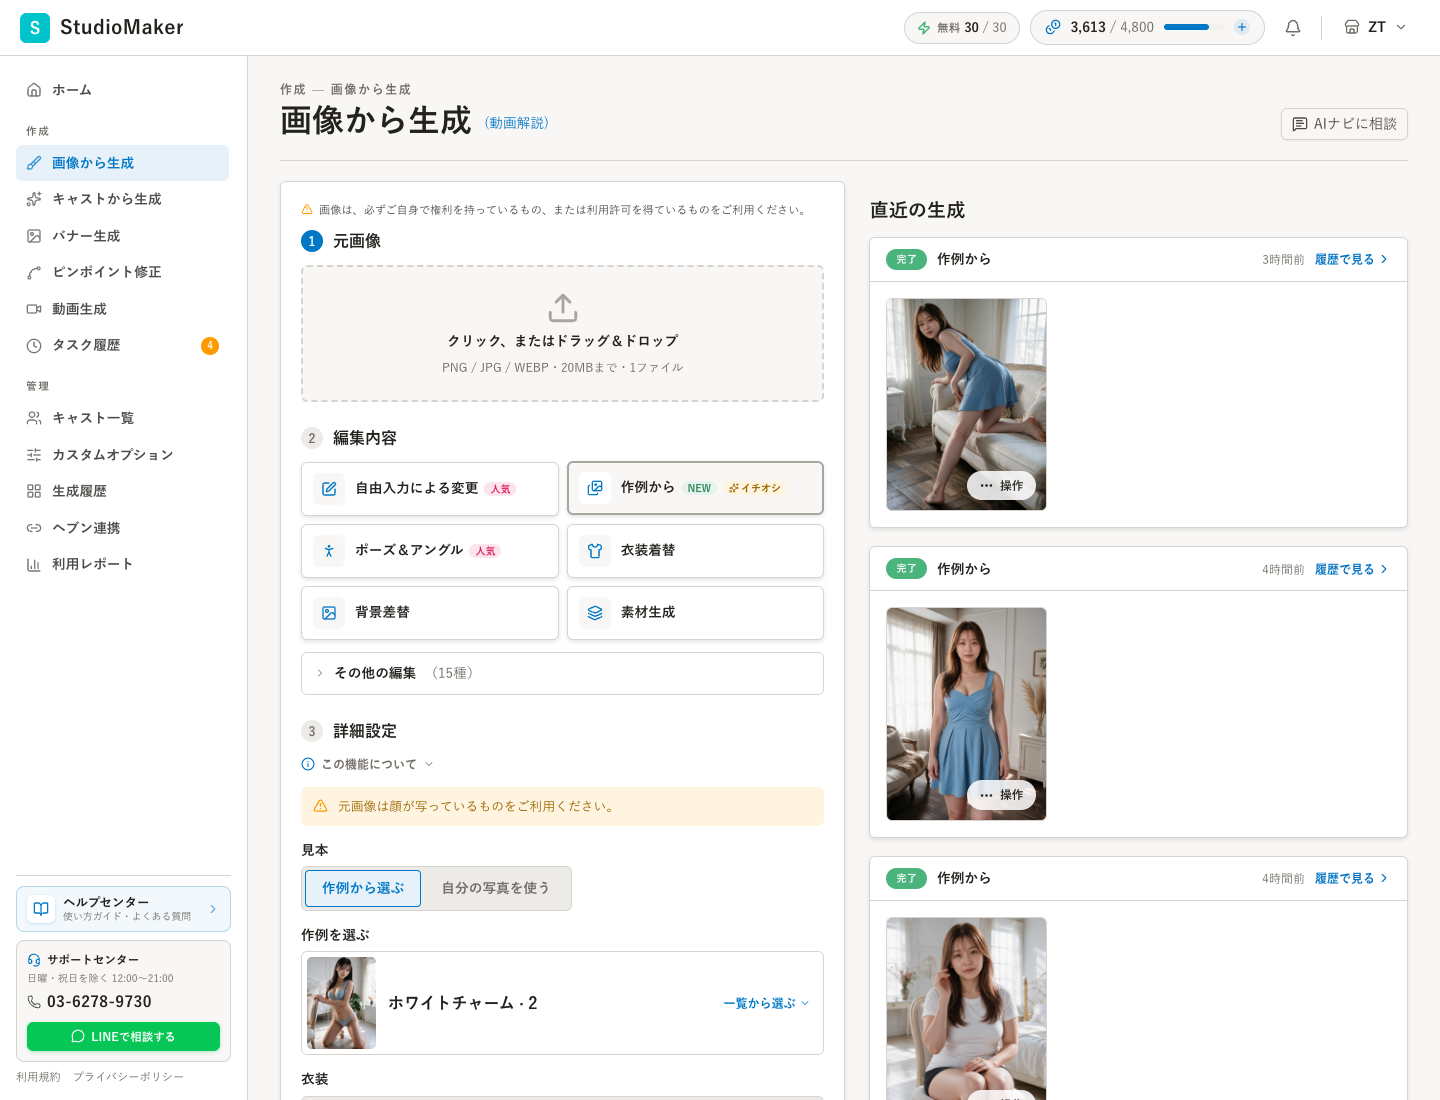Open the 動画解説 link

coord(516,123)
